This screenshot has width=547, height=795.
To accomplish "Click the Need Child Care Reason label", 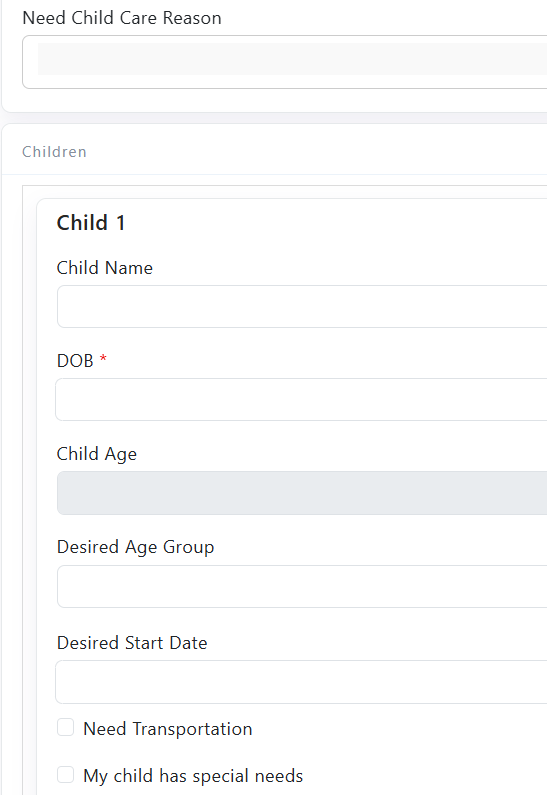I will click(x=122, y=18).
